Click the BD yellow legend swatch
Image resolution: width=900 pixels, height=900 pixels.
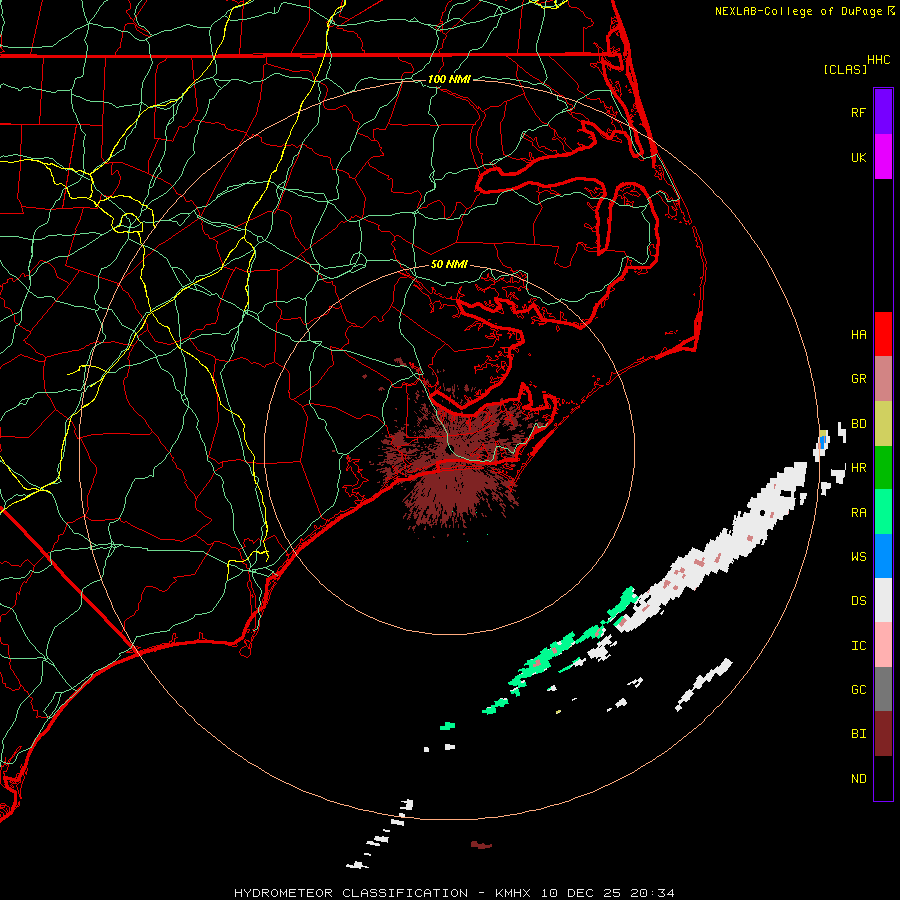(883, 424)
